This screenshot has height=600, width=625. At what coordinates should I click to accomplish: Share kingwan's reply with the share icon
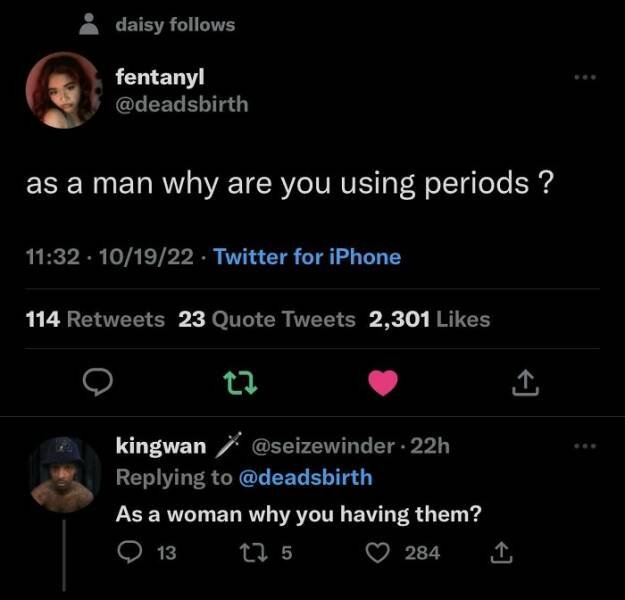point(501,553)
